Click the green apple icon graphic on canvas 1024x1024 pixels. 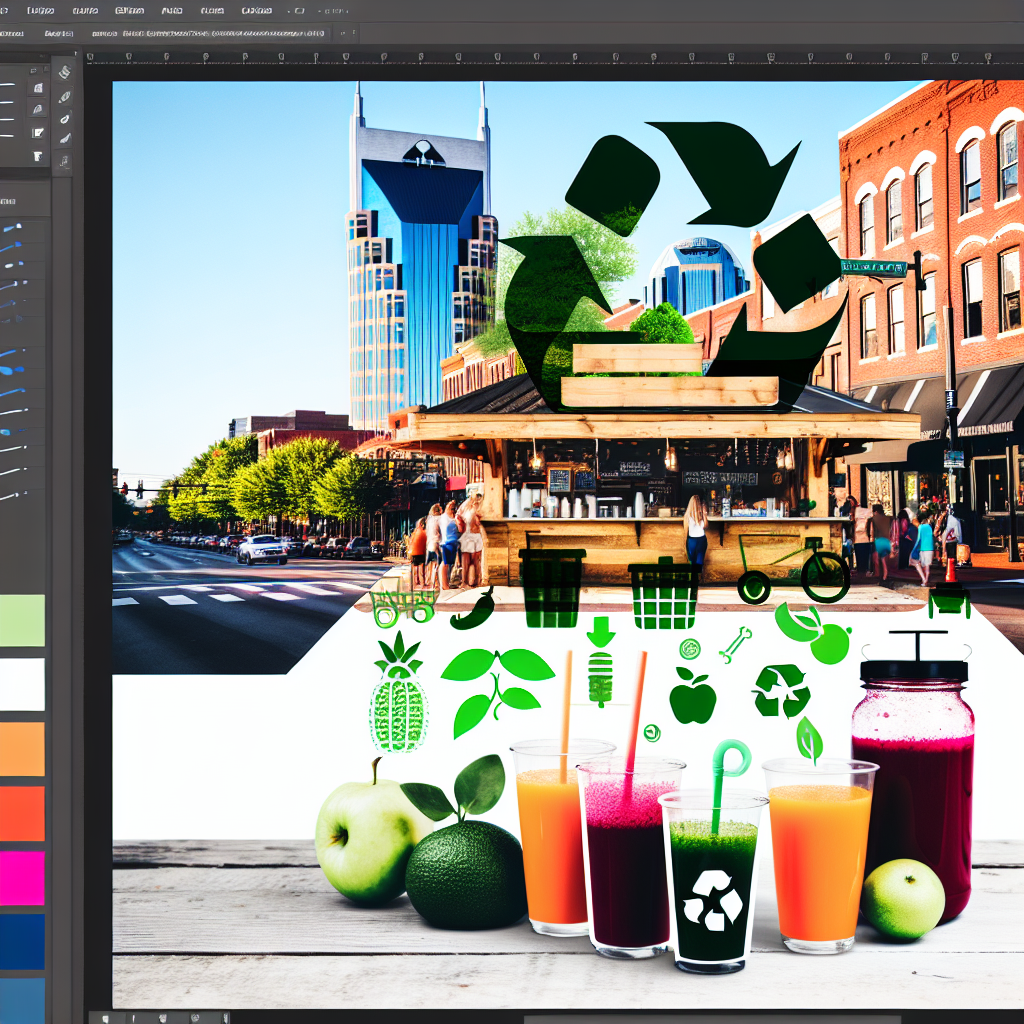[692, 696]
